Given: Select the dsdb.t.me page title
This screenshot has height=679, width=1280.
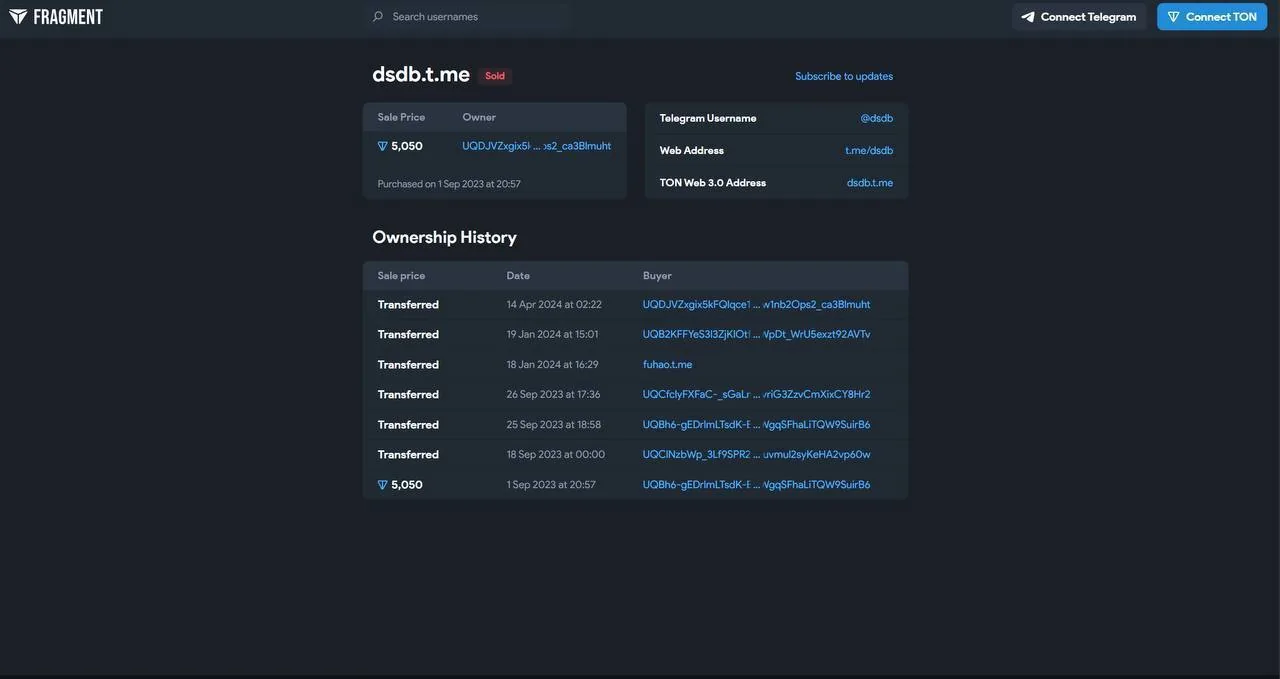Looking at the screenshot, I should (x=421, y=74).
